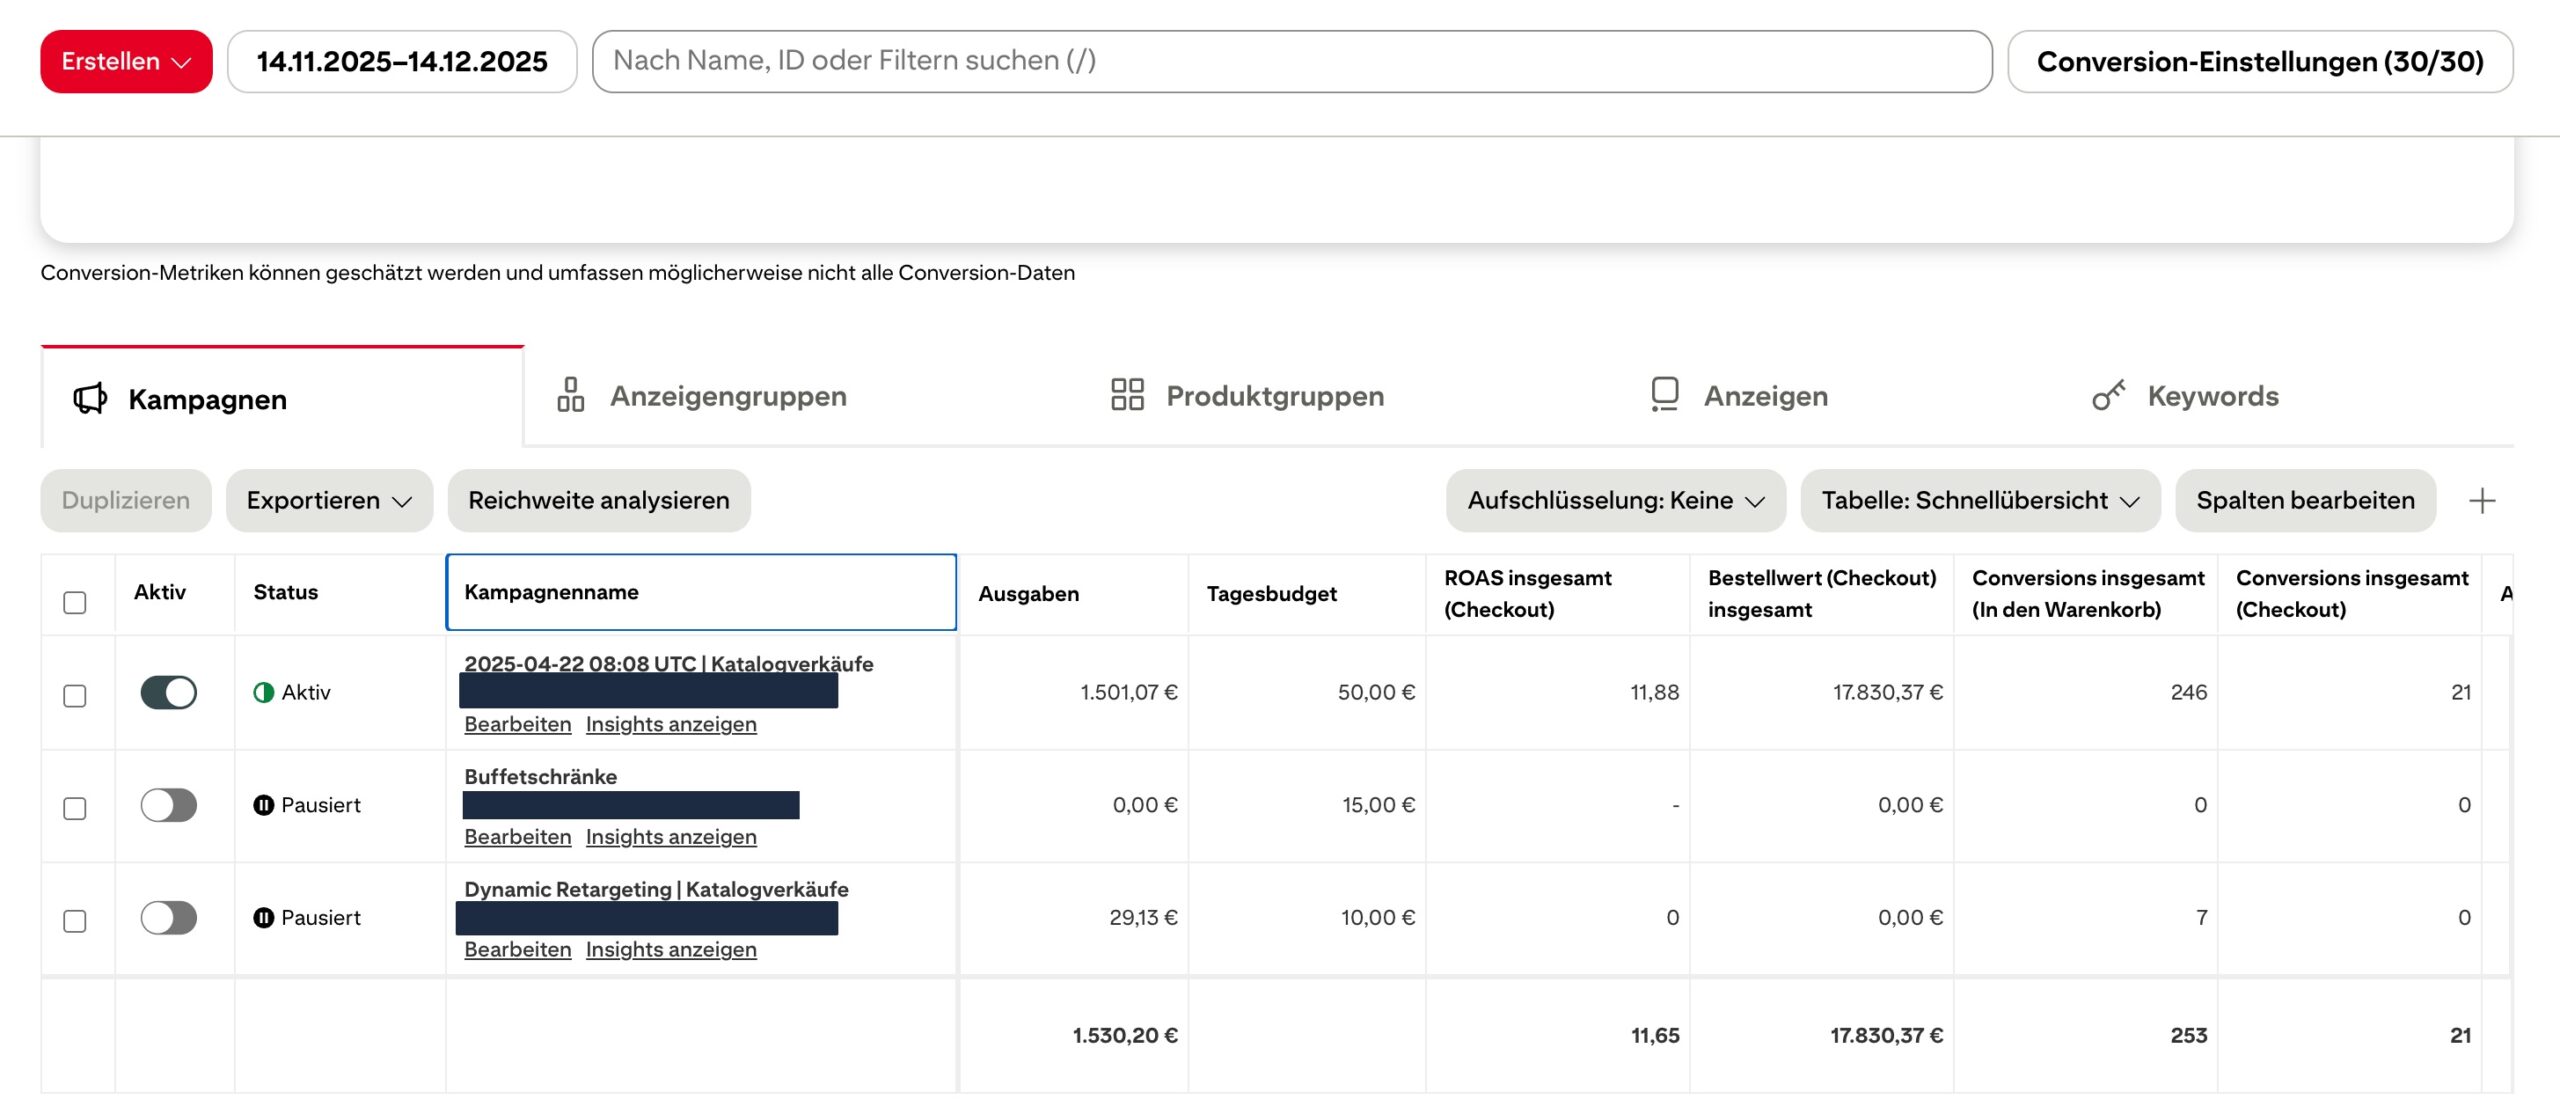
Task: Enable the Buffetschränke campaign toggle
Action: [169, 805]
